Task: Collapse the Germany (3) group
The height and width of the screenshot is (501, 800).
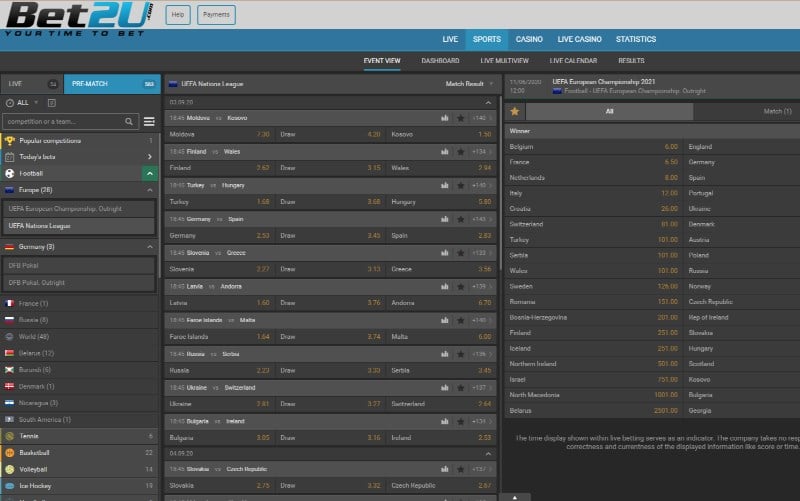Action: 149,247
